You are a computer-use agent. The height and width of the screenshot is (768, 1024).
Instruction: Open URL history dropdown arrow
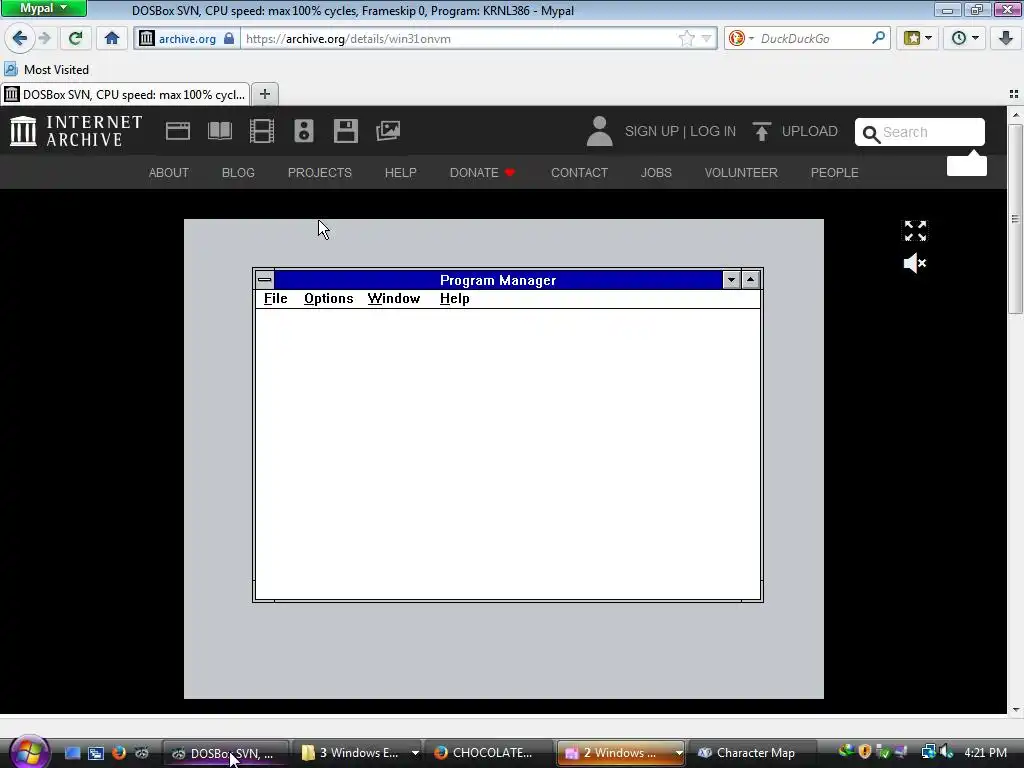(x=706, y=39)
